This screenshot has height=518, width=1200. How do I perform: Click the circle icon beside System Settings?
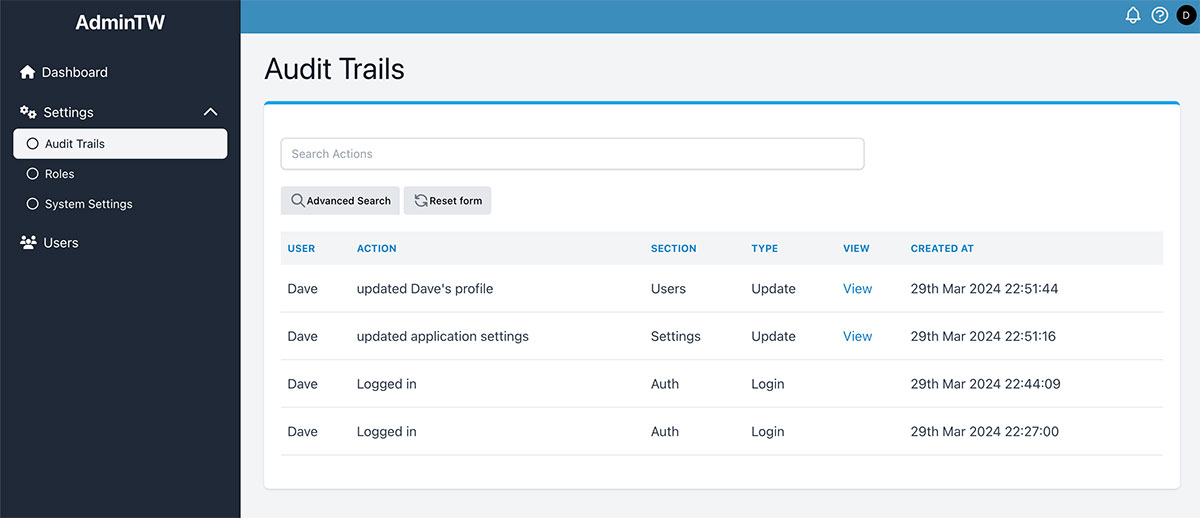pos(33,204)
